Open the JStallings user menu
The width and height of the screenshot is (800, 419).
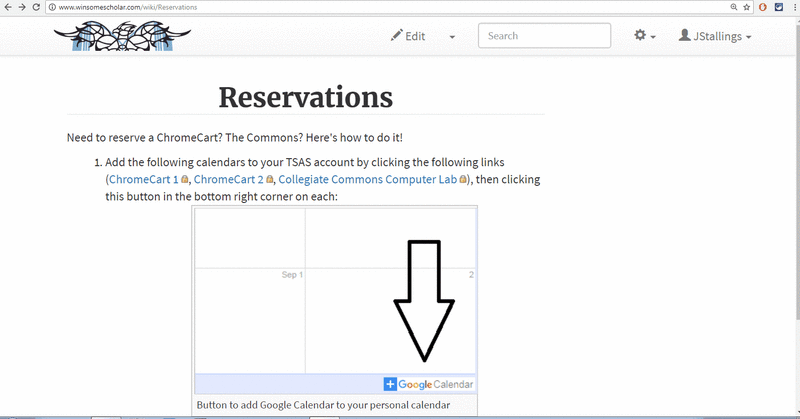coord(715,36)
